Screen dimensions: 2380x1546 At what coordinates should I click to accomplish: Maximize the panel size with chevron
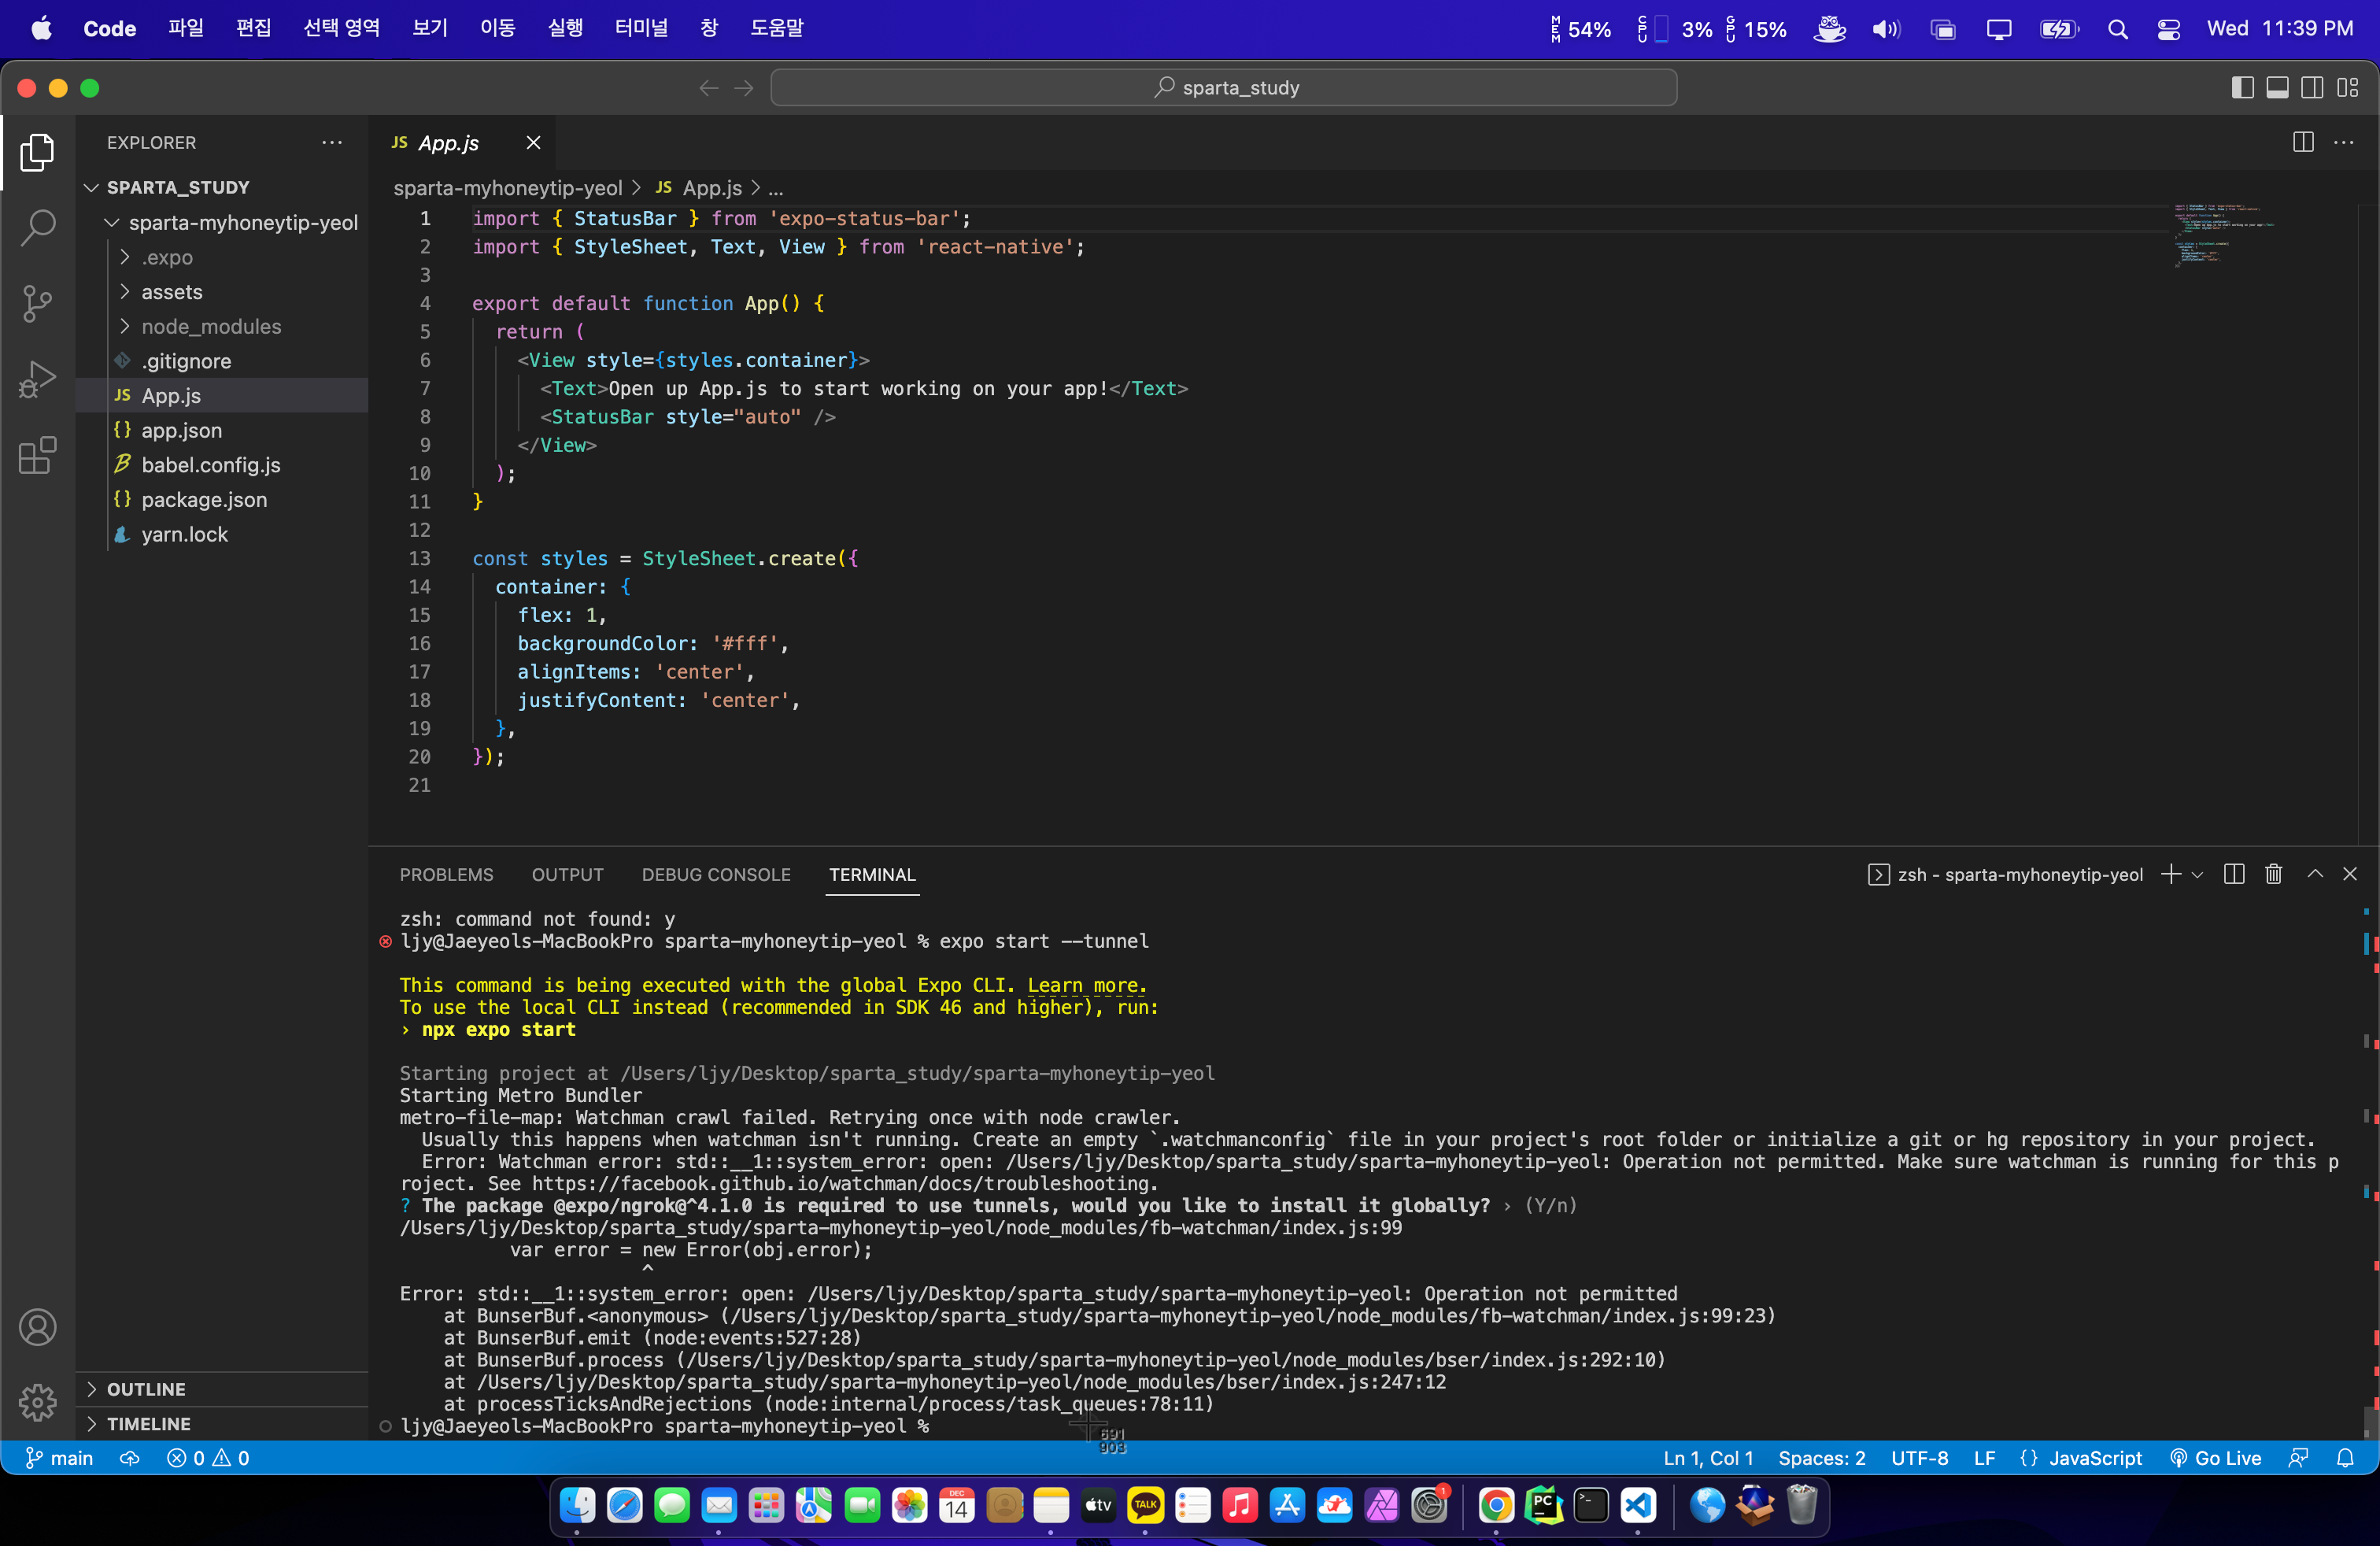[x=2315, y=875]
